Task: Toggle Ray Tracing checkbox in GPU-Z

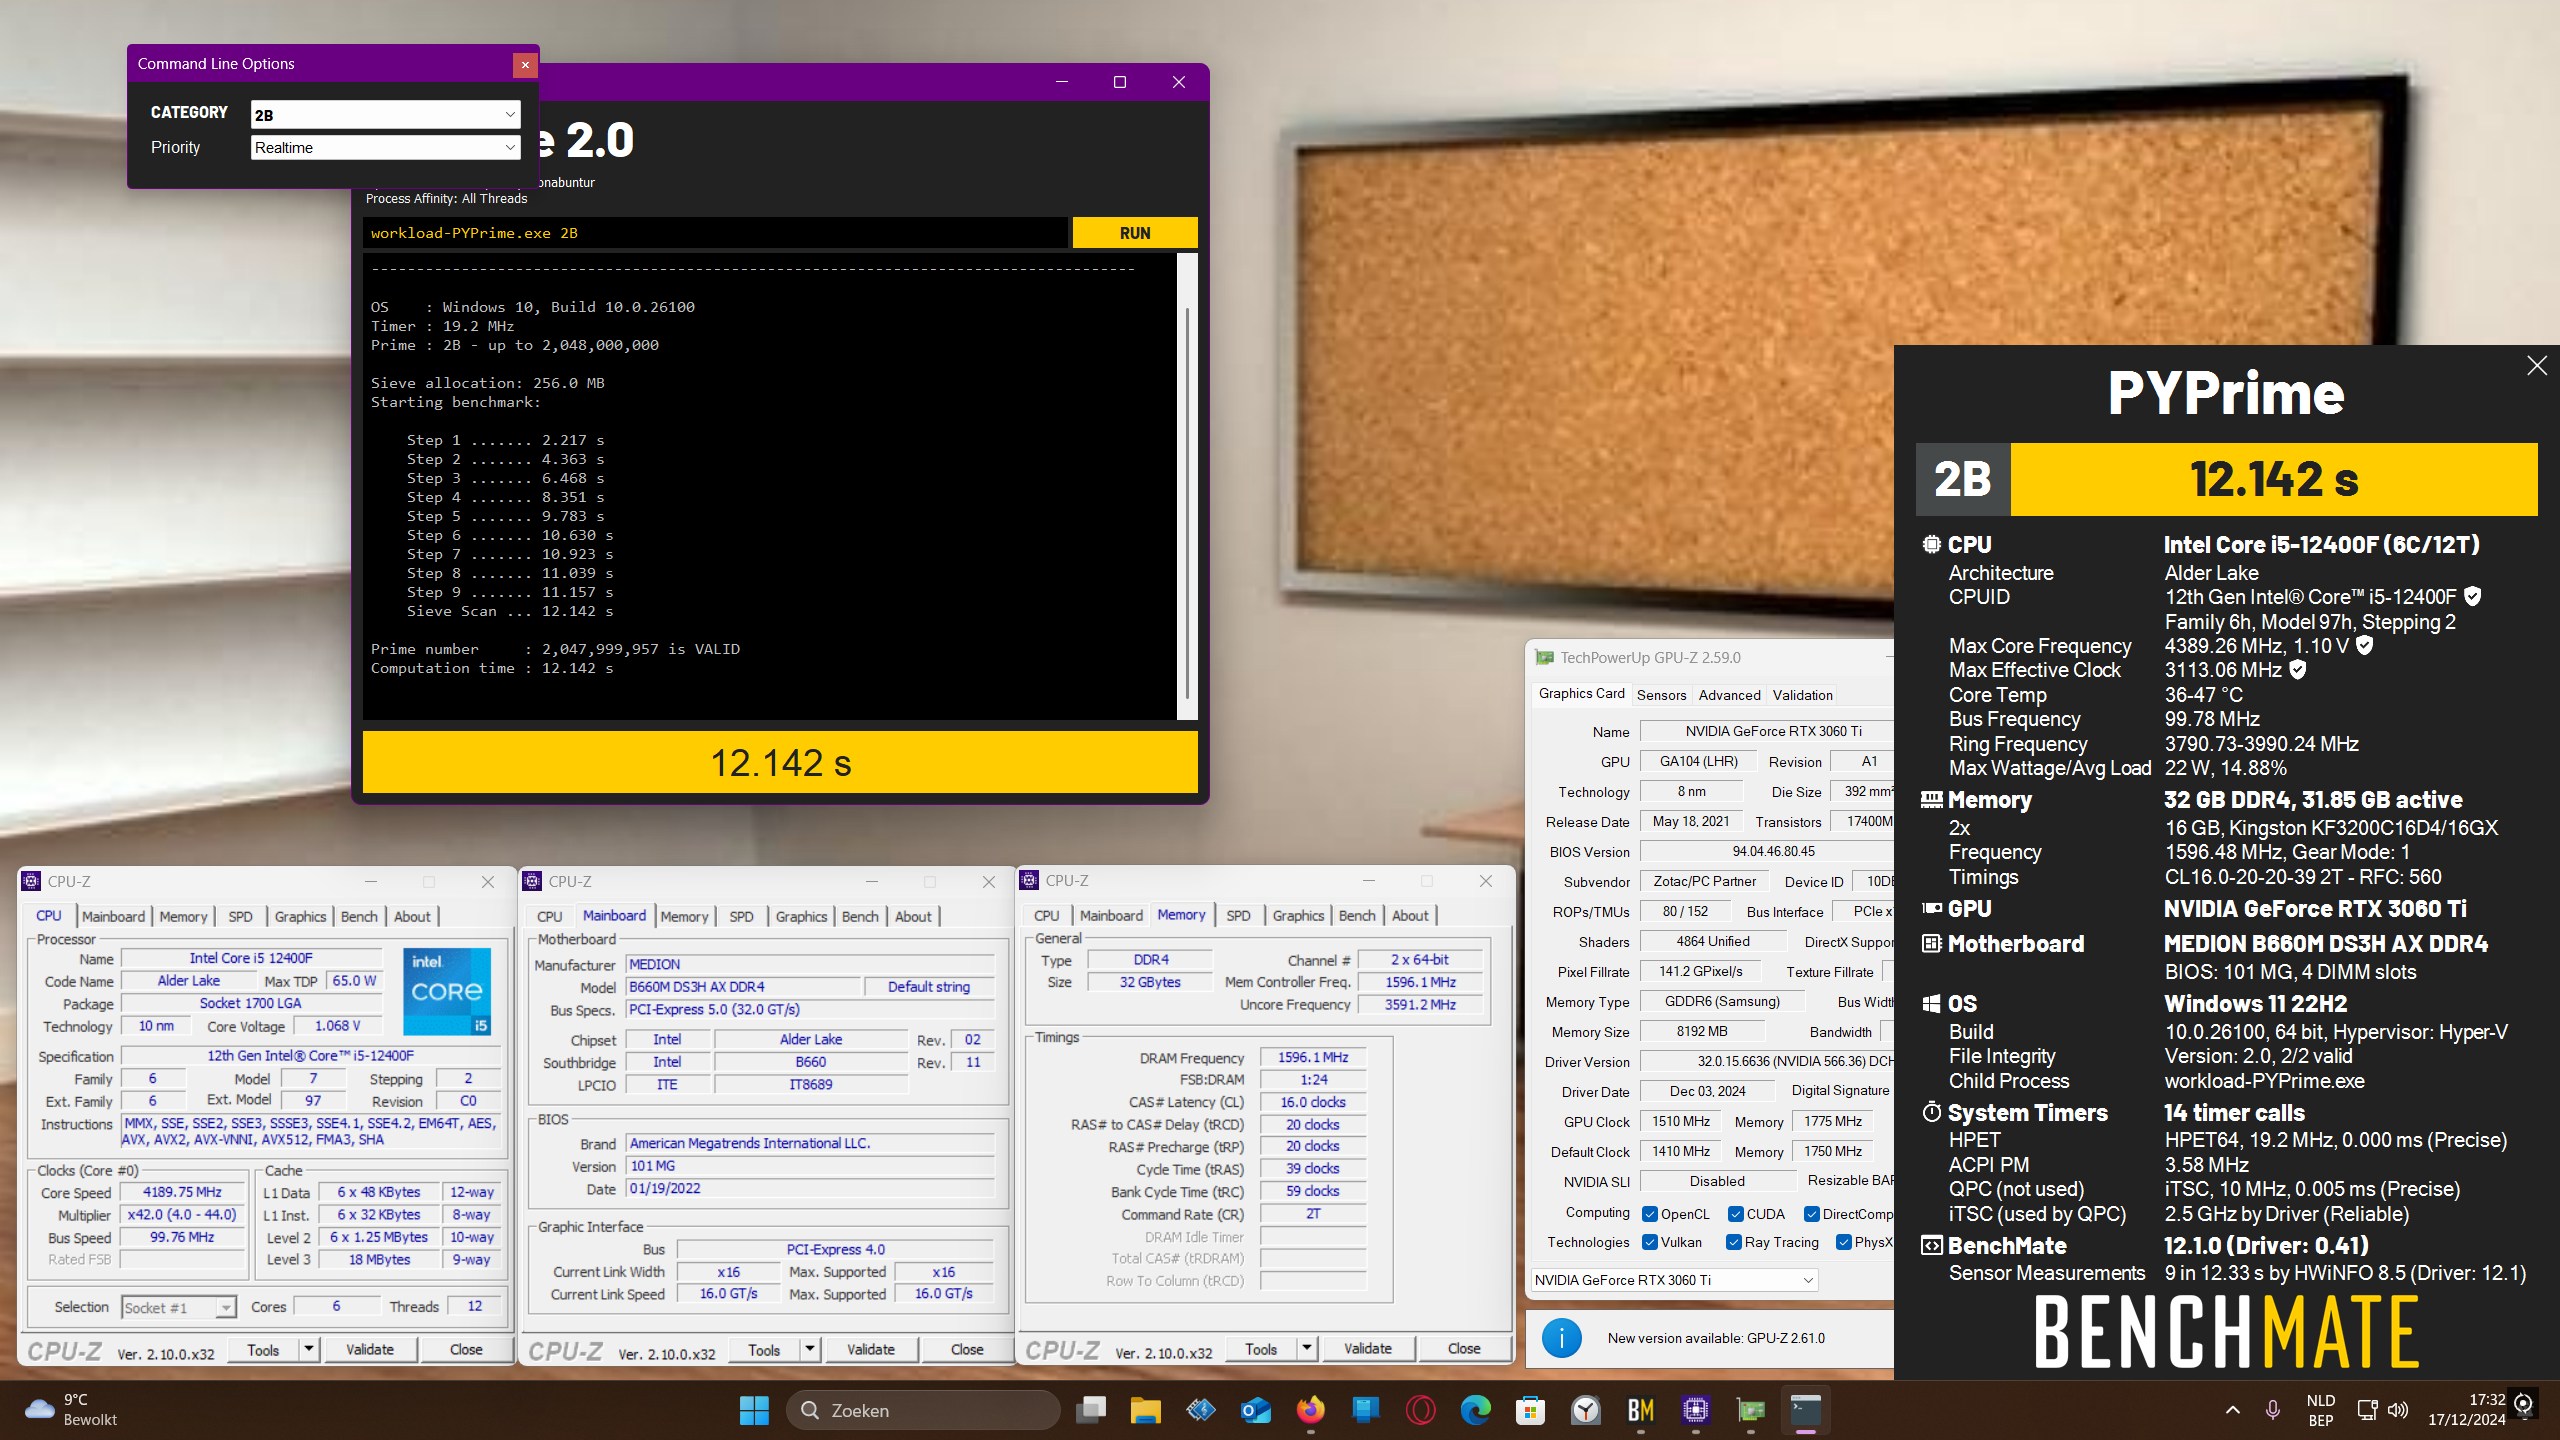Action: (1734, 1242)
